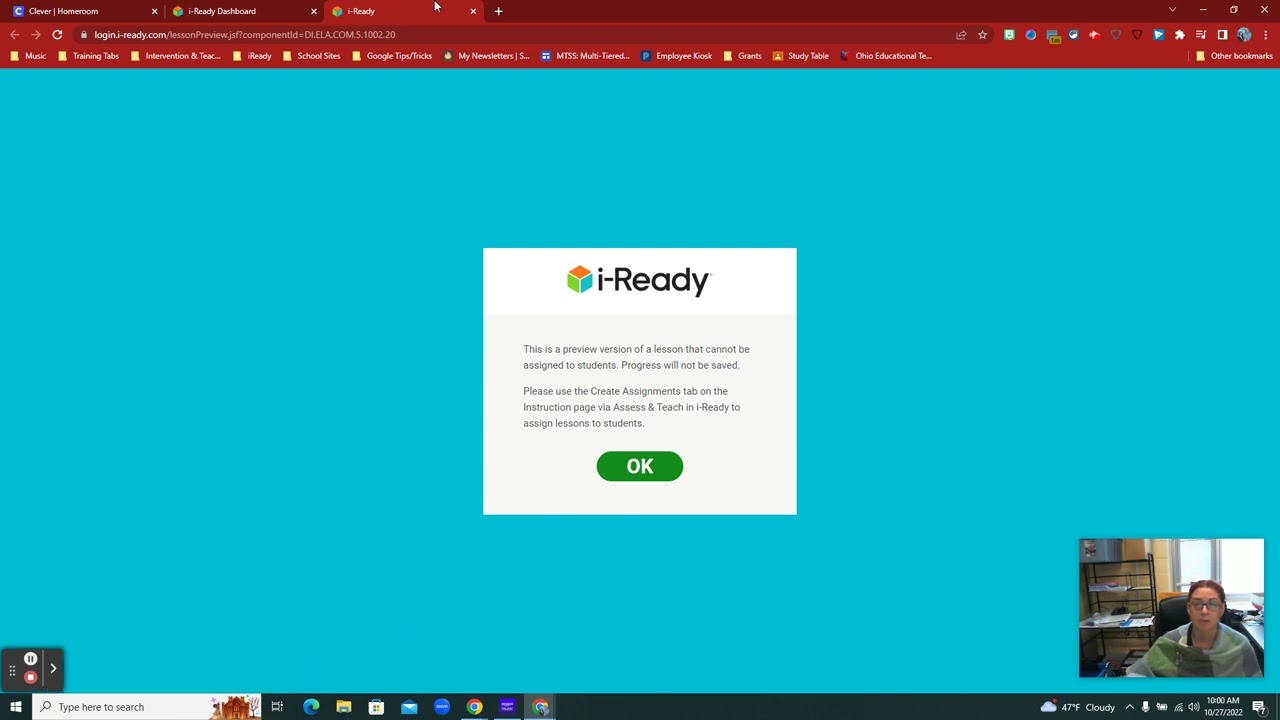Open the Music bookmarks folder
Viewport: 1280px width, 720px height.
(28, 56)
